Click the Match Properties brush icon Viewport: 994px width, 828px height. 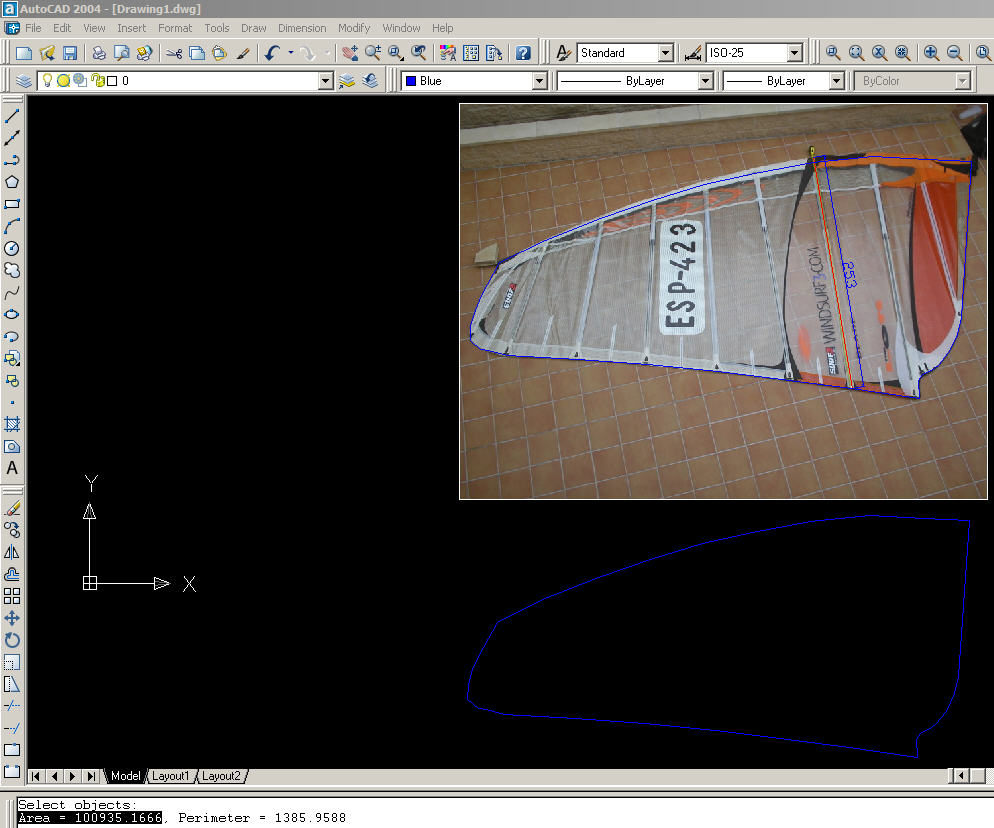[243, 52]
